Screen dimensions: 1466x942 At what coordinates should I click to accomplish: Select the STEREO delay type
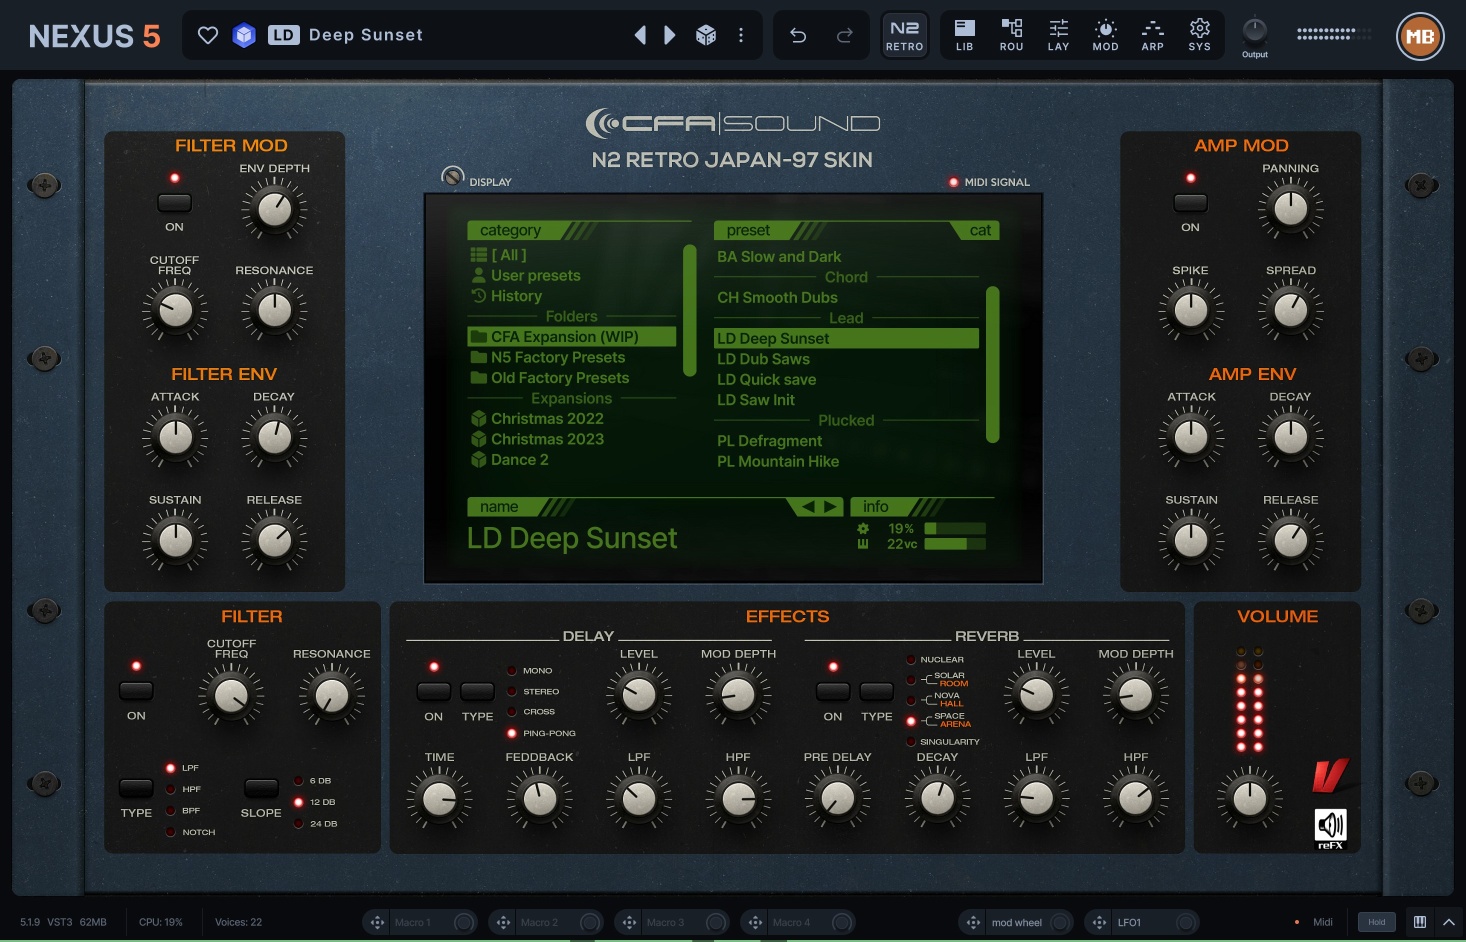533,691
